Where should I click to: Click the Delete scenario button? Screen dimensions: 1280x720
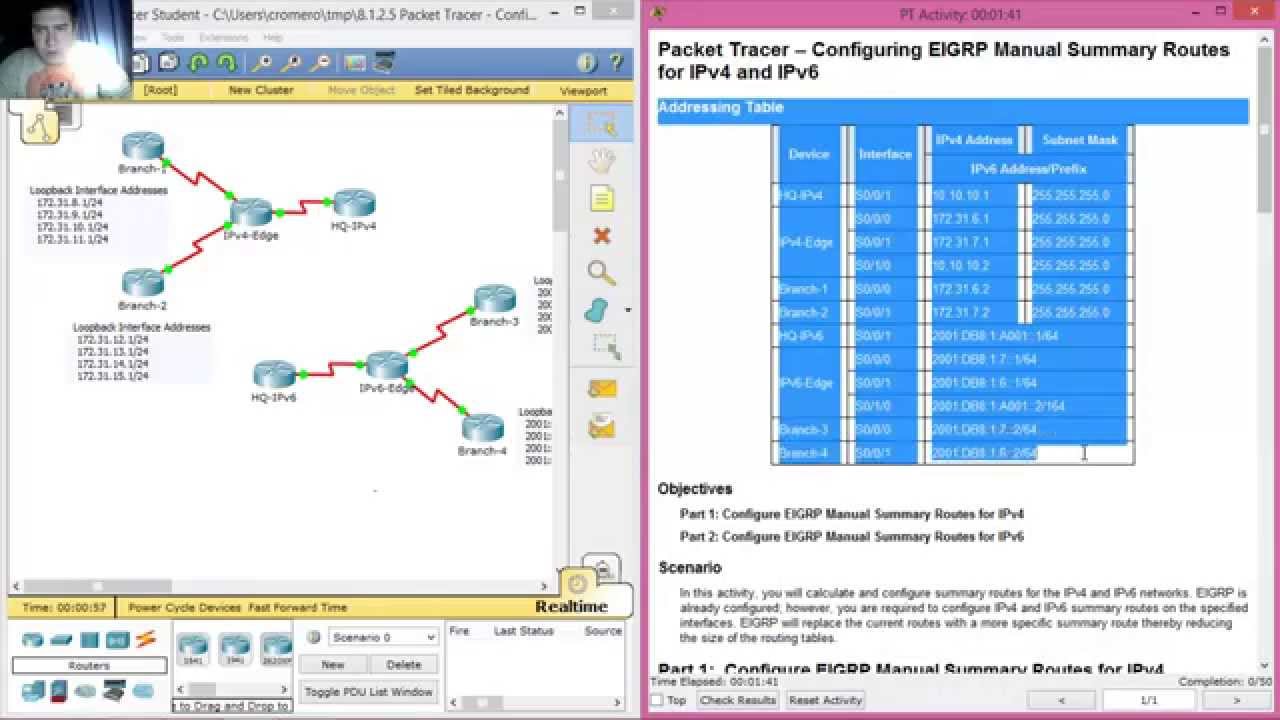404,664
